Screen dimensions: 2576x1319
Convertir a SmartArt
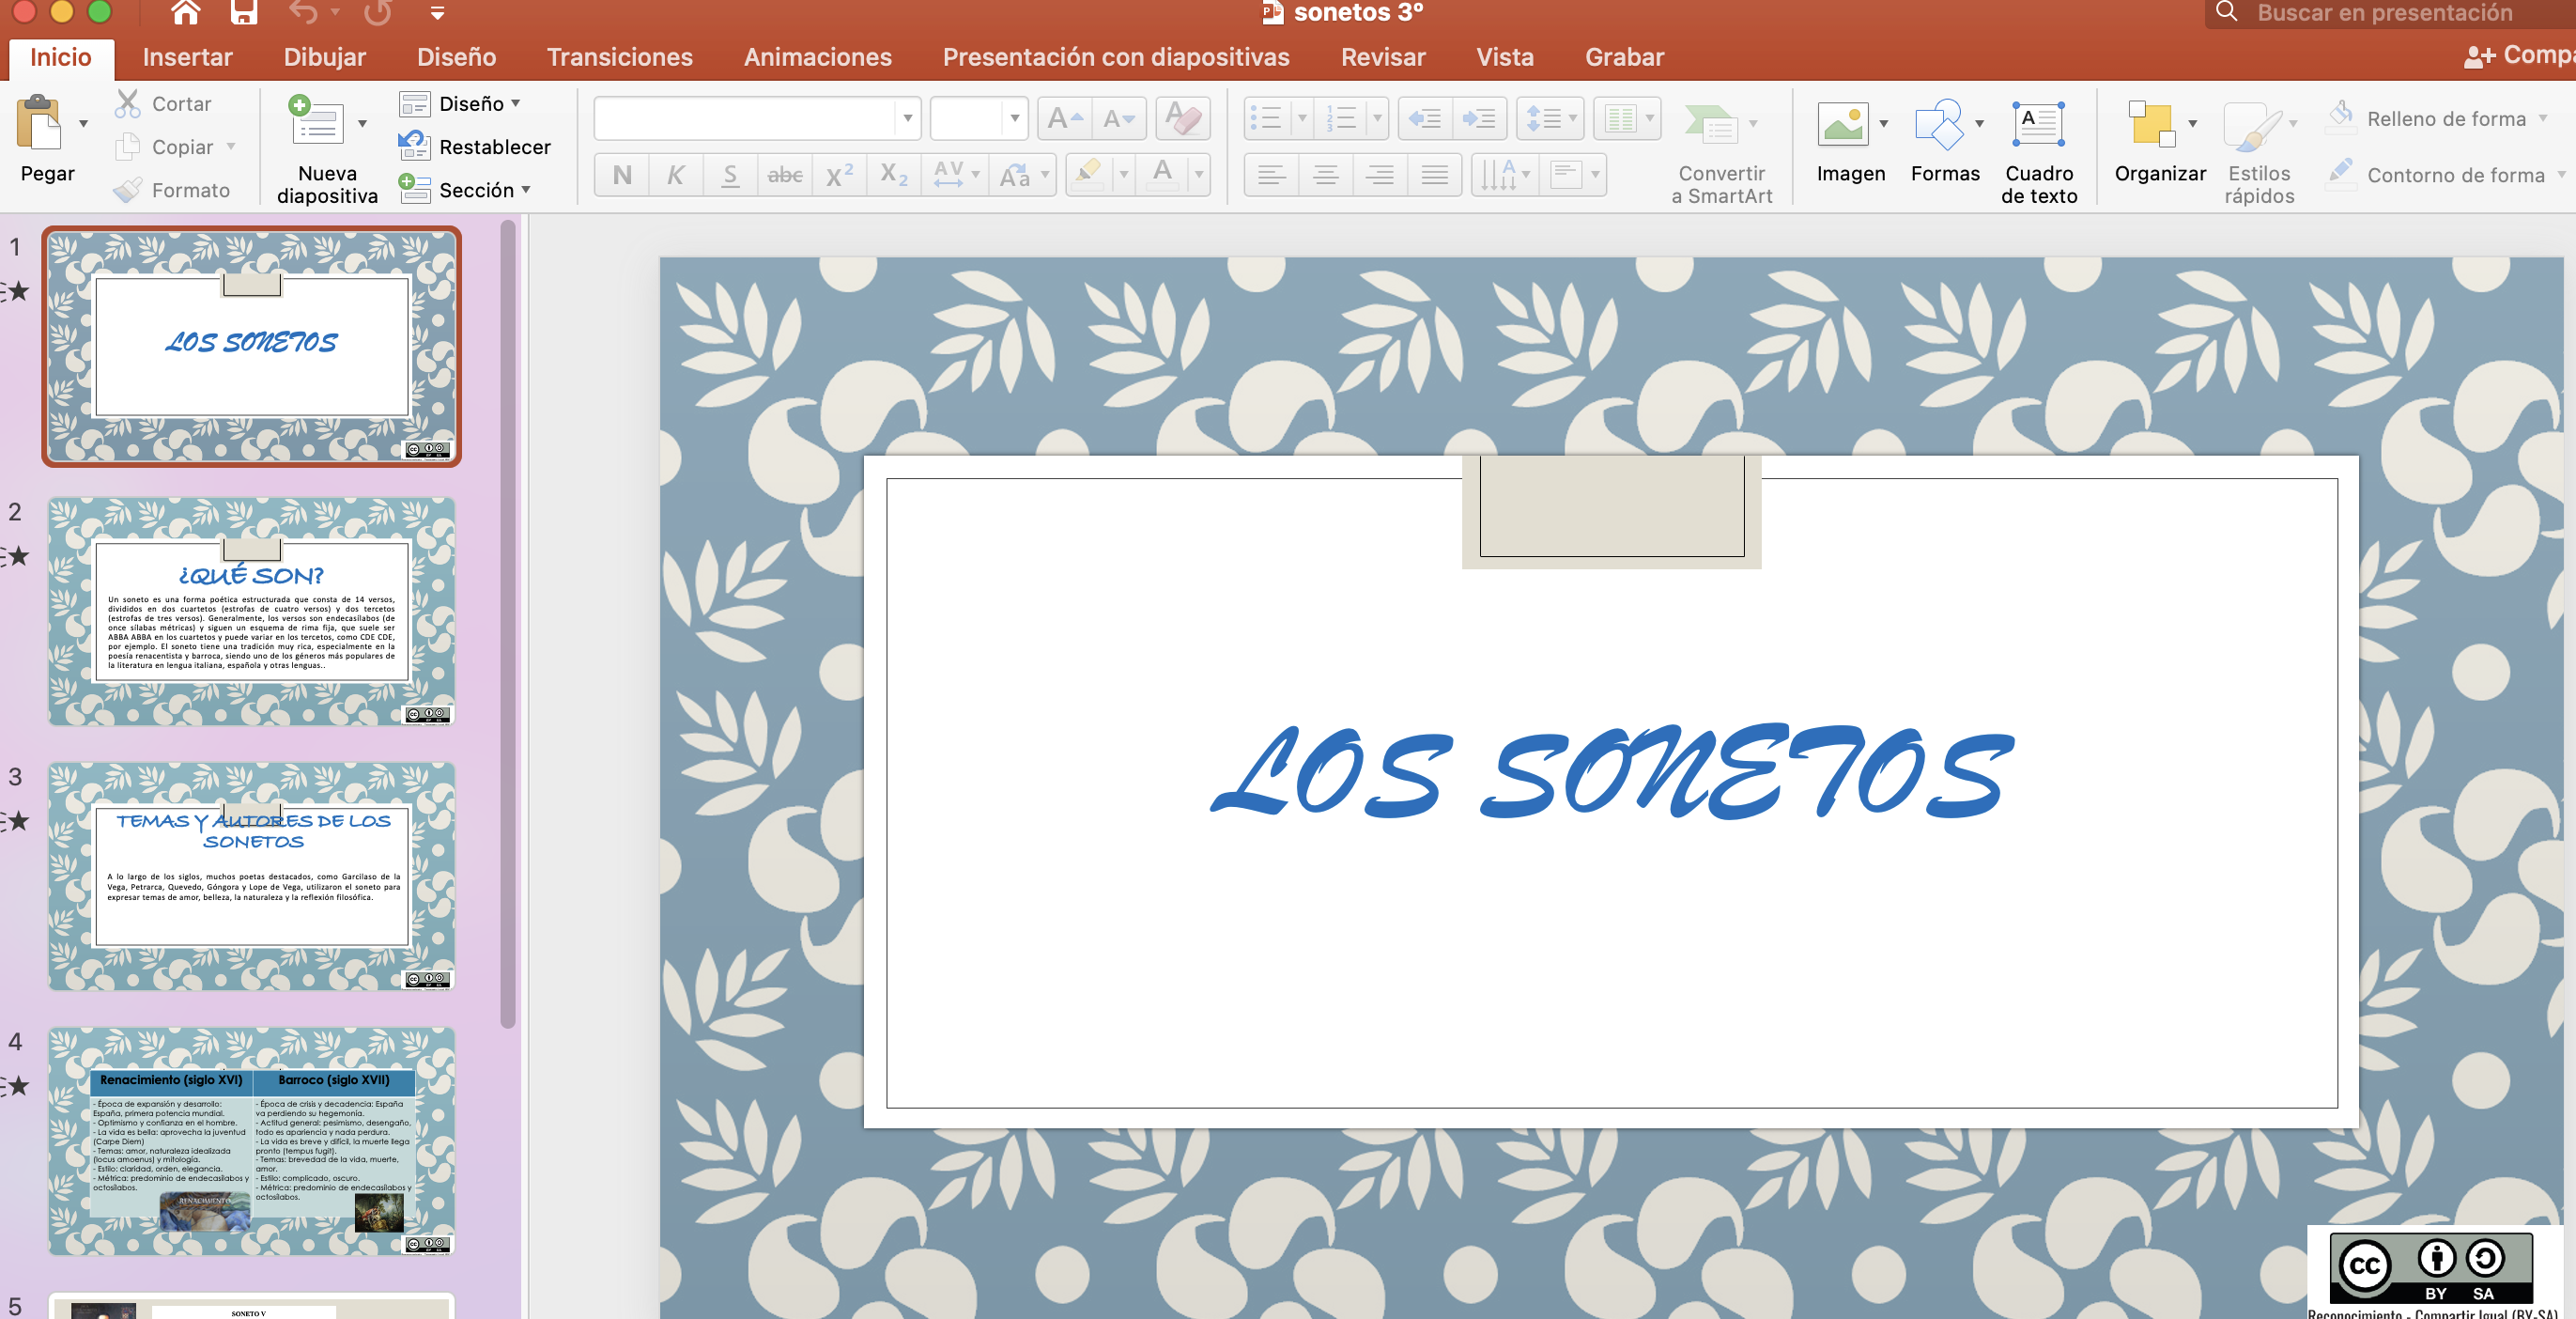click(x=1721, y=152)
